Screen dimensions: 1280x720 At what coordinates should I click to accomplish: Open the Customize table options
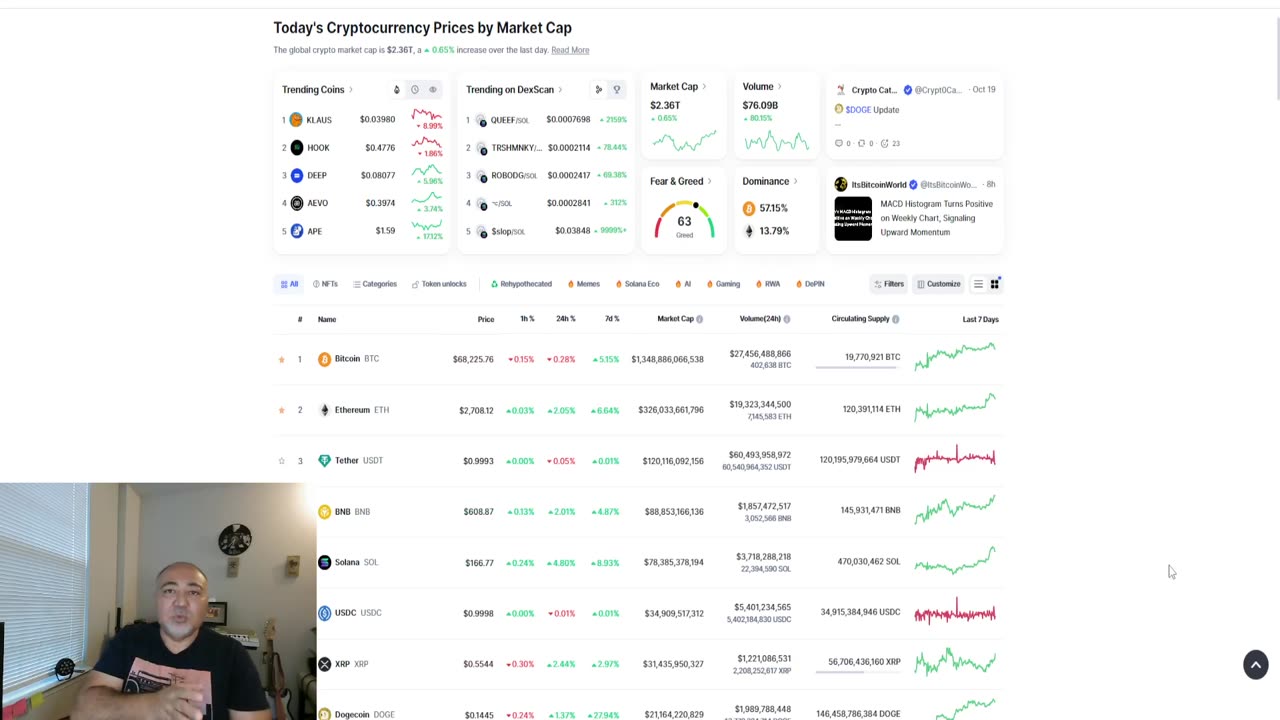[939, 284]
